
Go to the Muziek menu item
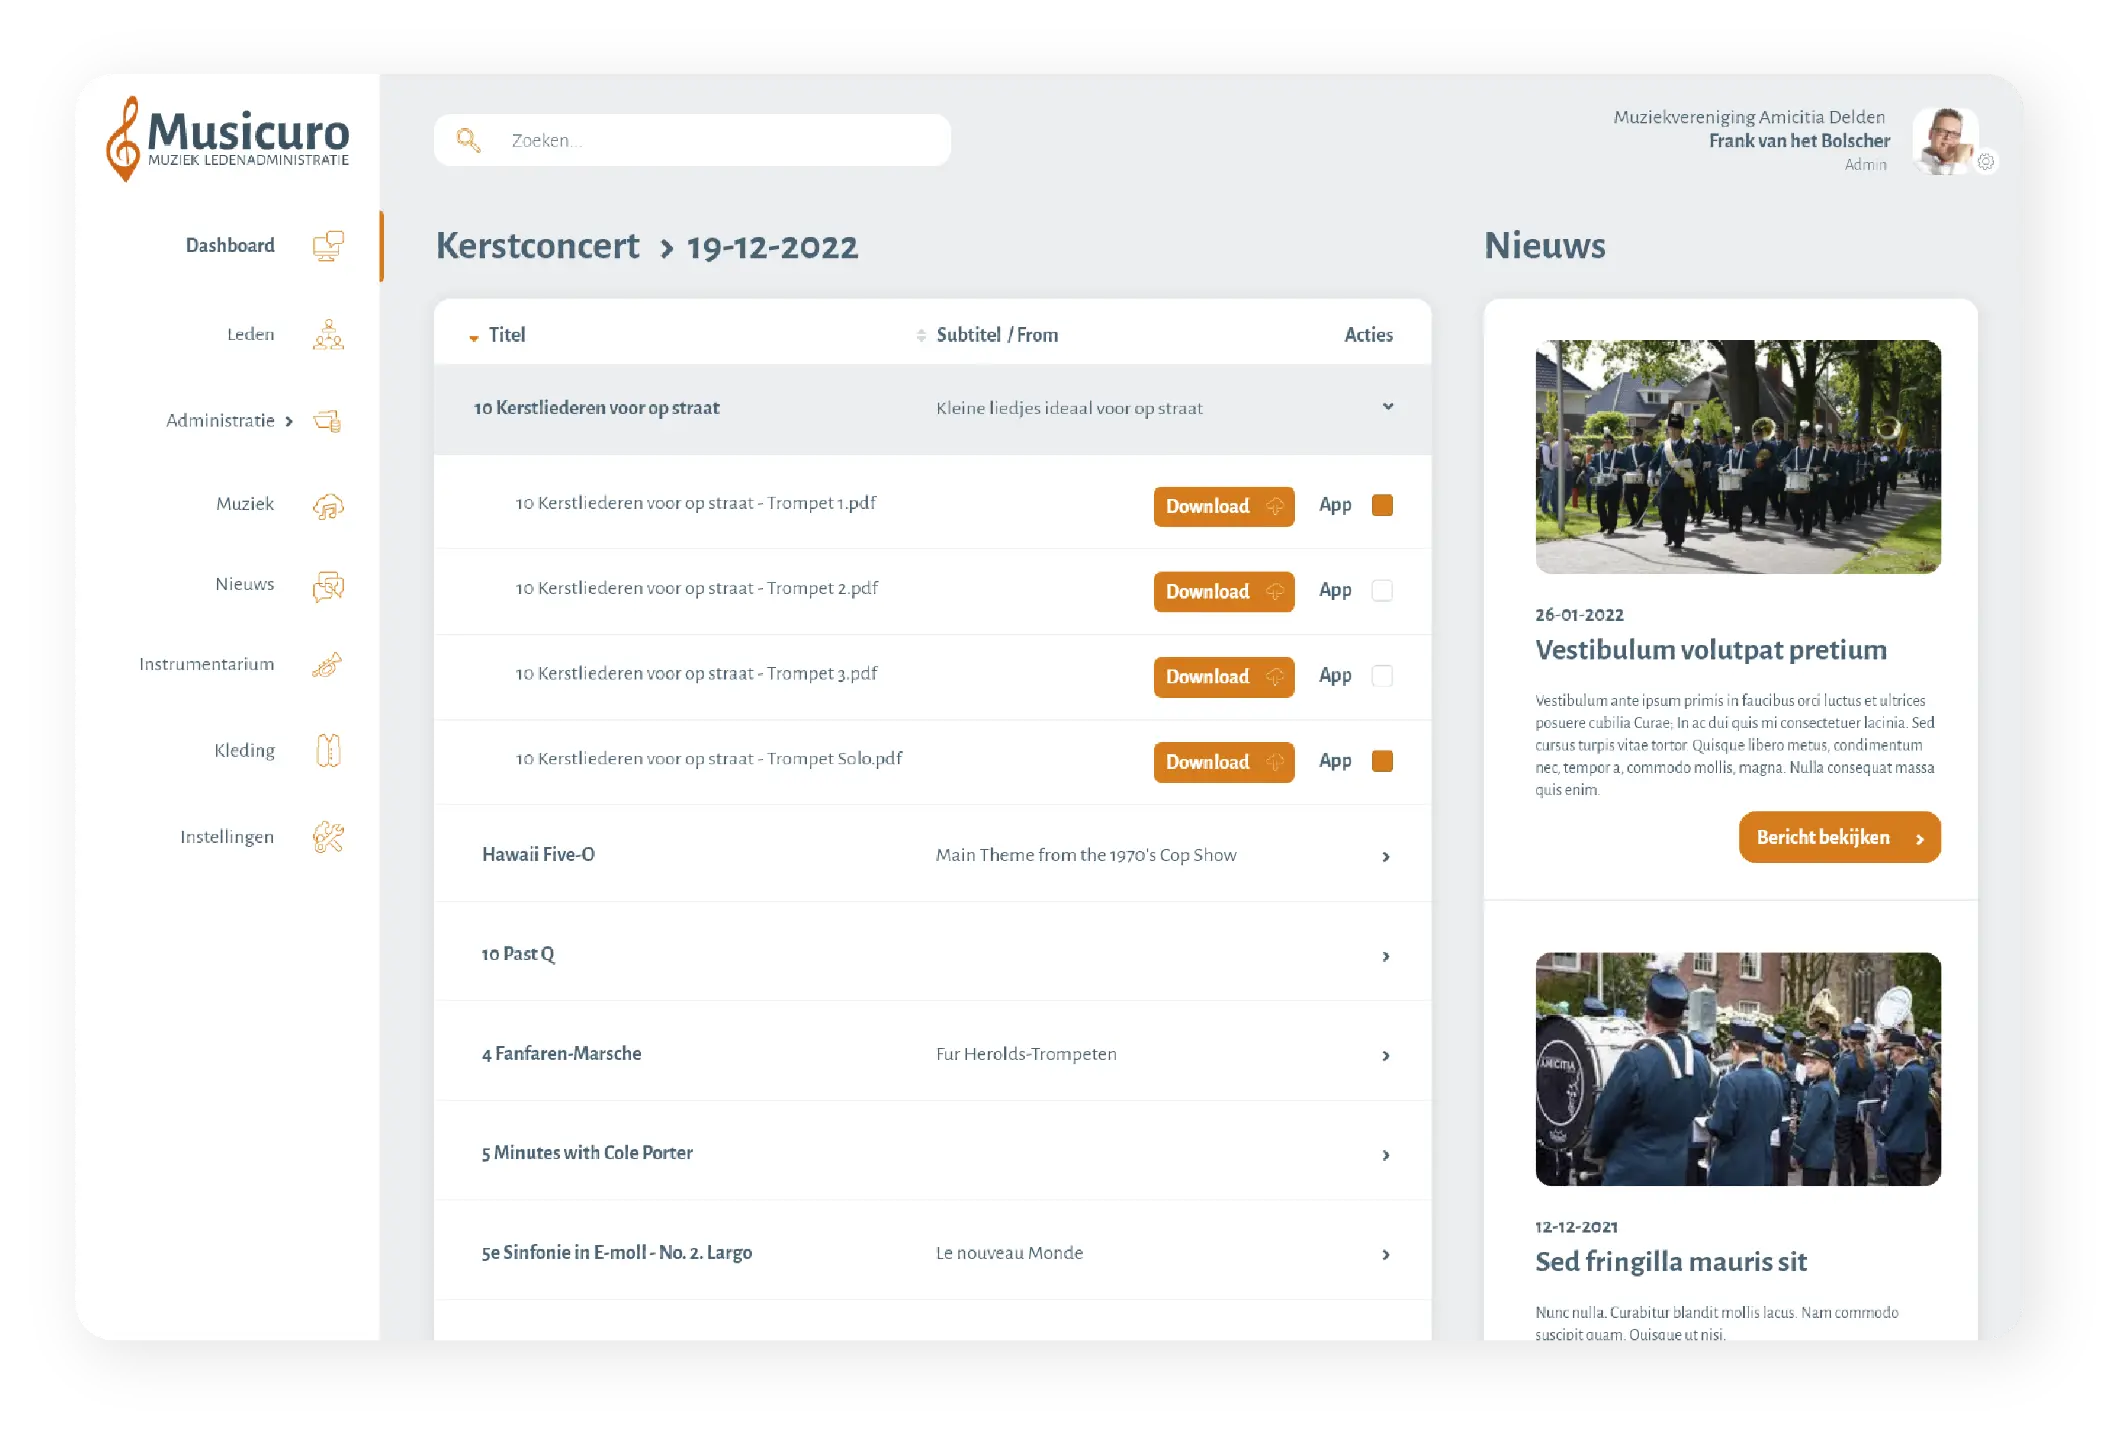(x=245, y=504)
